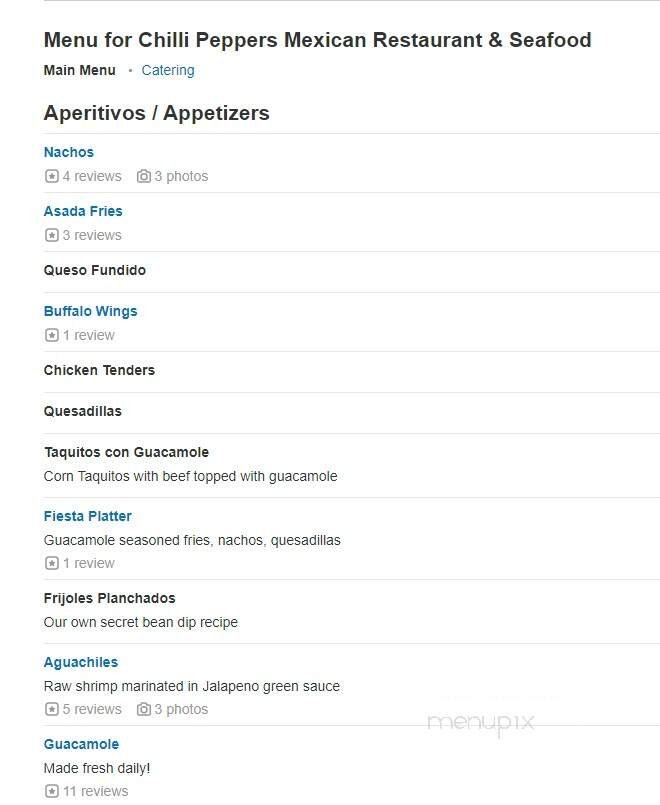Open the Guacamole item page
Viewport: 660px width, 805px height.
pyautogui.click(x=81, y=744)
